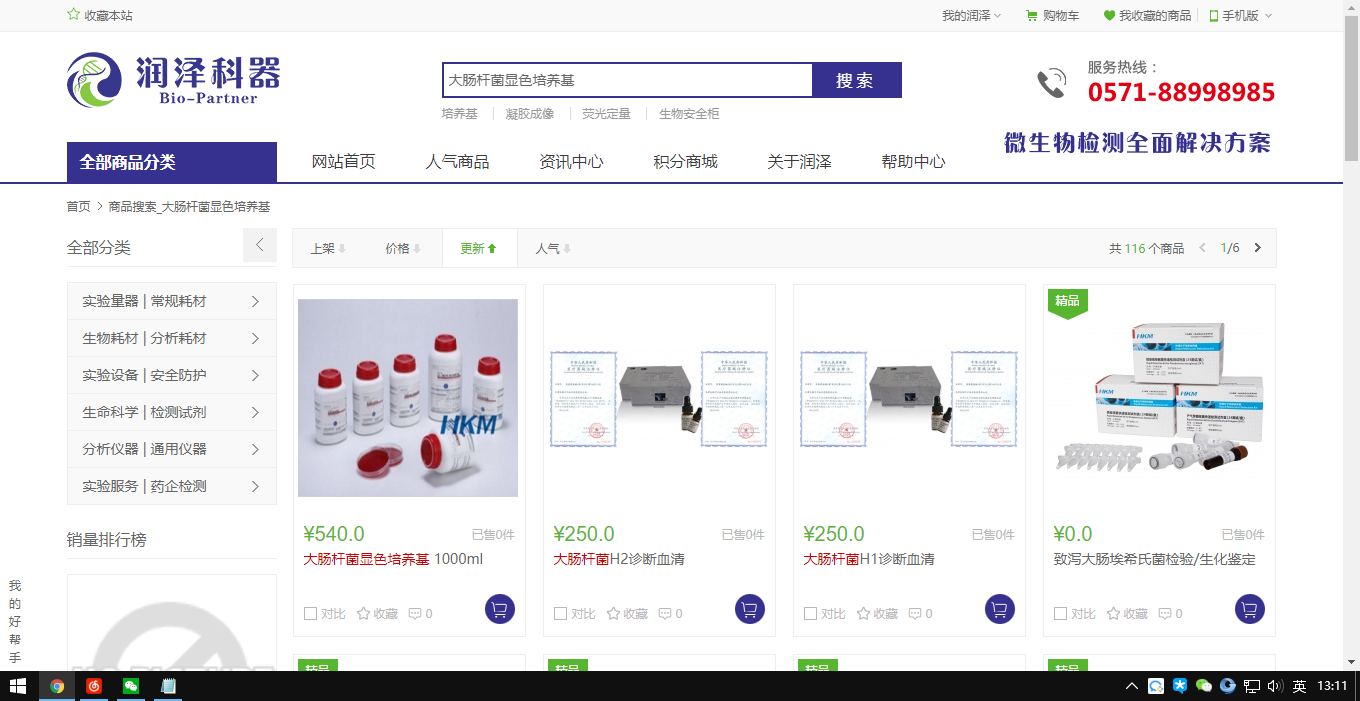Click the page's vertical scrollbar thumb

[1351, 89]
